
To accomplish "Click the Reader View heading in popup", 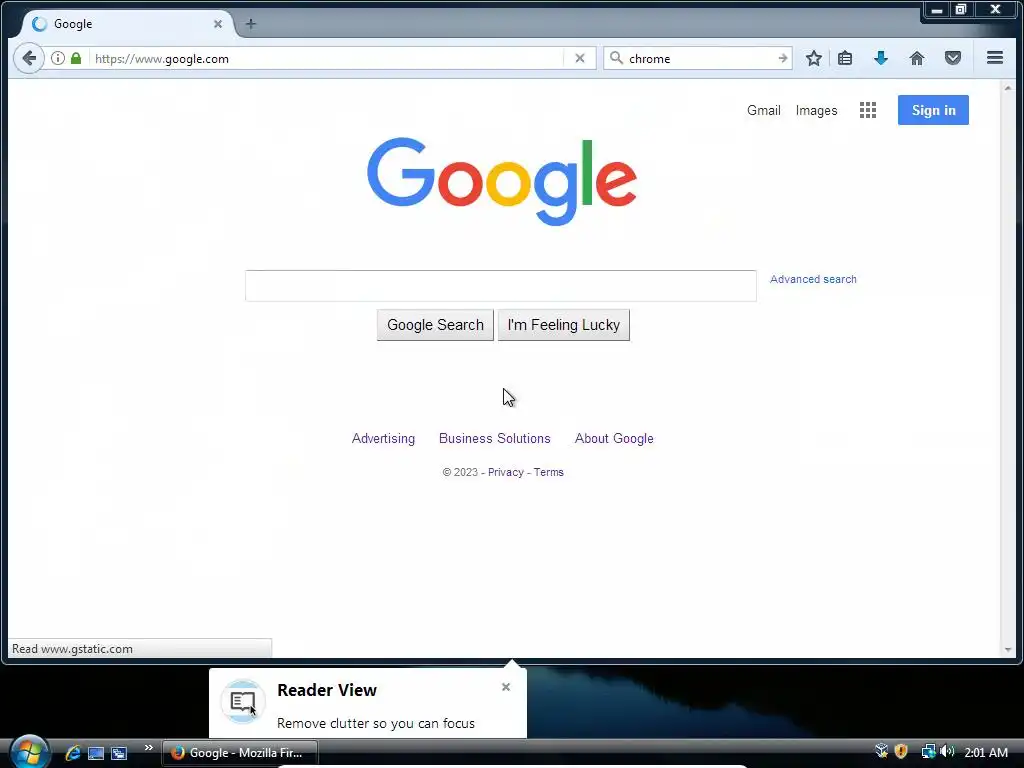I will pos(327,690).
